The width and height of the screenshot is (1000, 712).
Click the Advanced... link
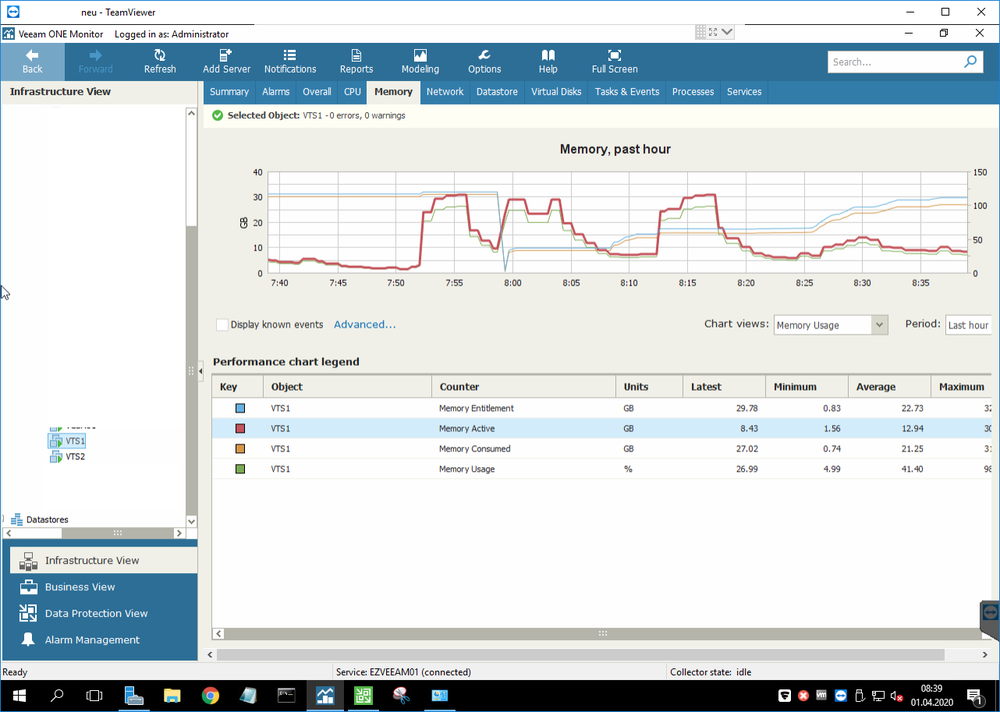point(365,325)
